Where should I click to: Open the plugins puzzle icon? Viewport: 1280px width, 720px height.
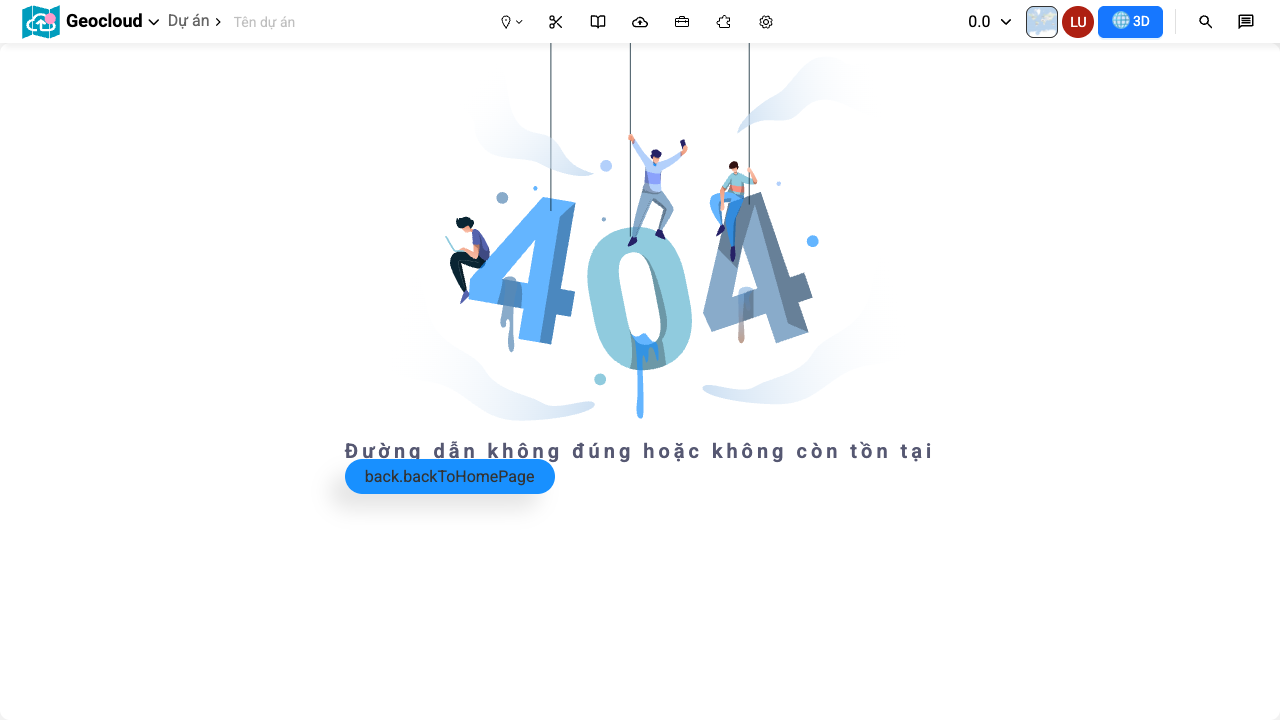723,21
